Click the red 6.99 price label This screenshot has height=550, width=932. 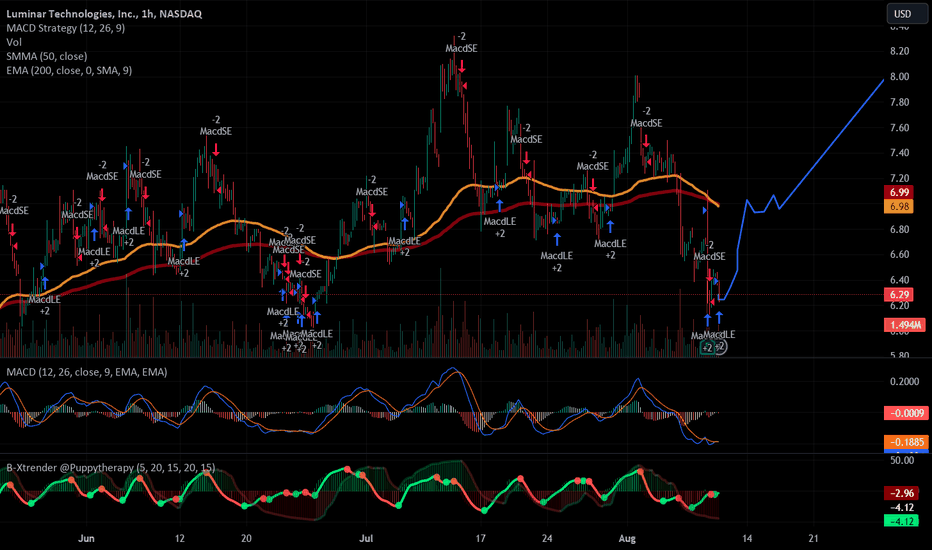[899, 192]
